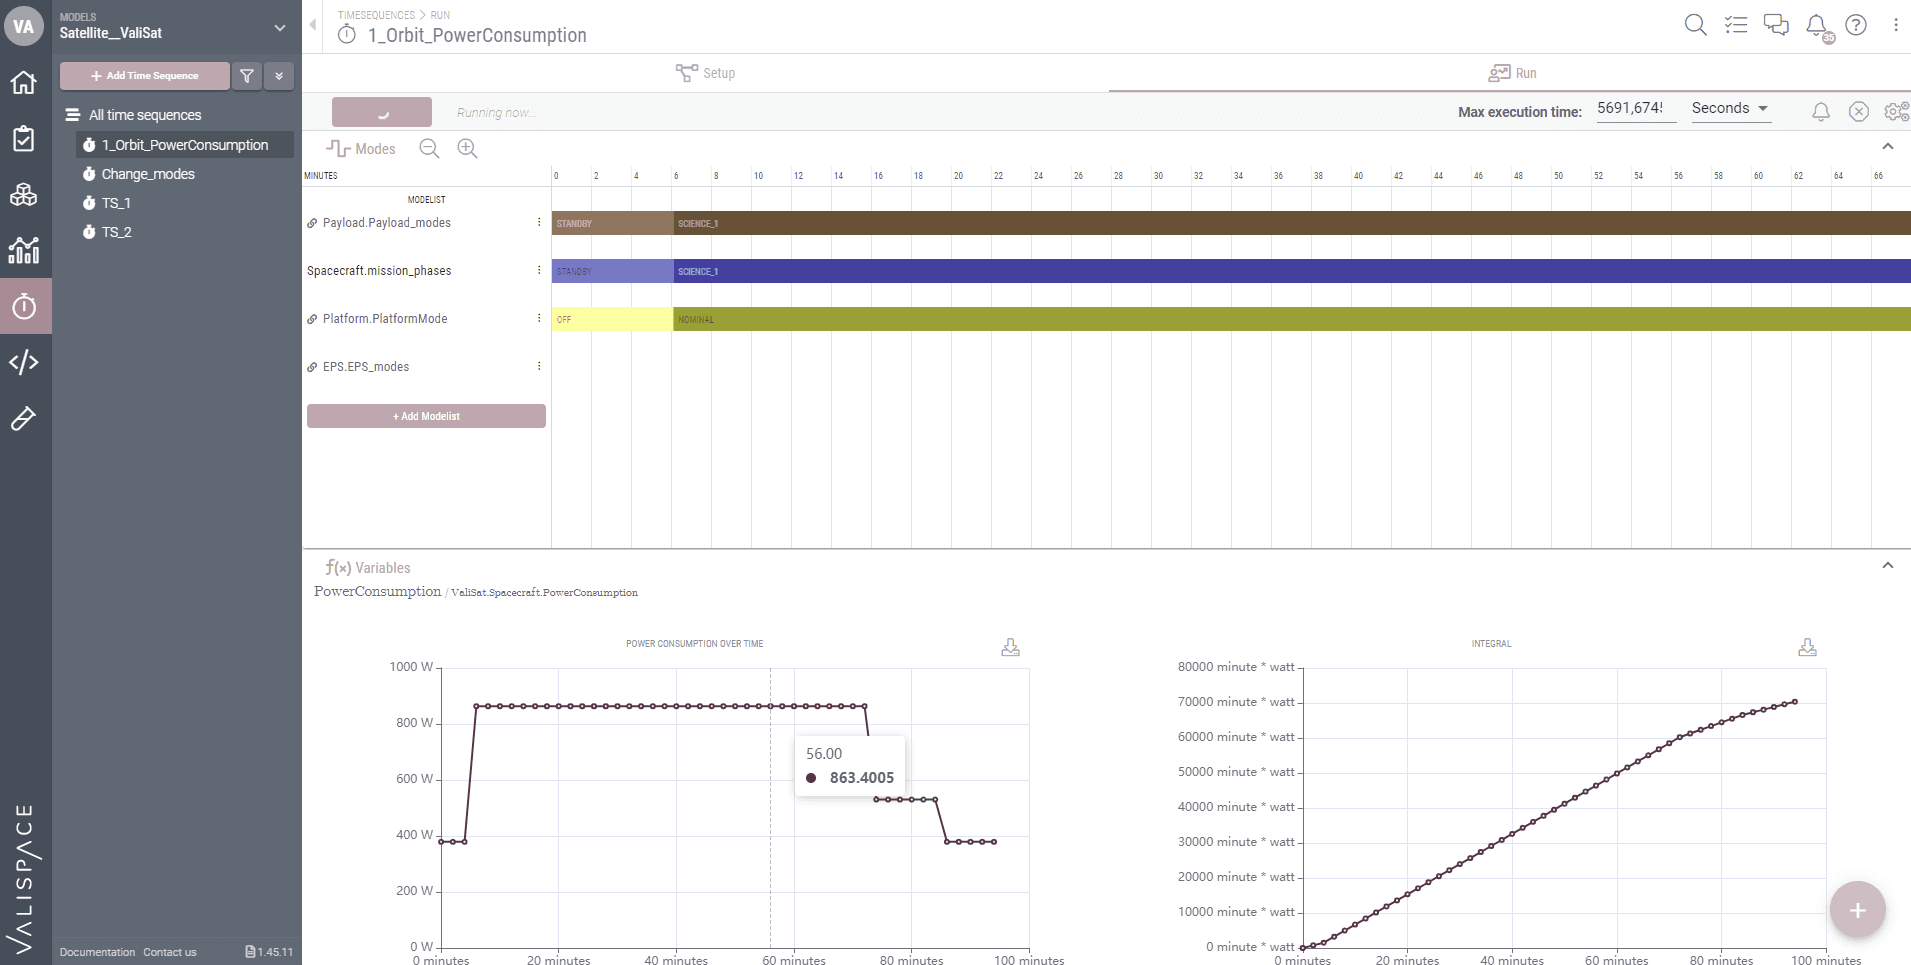
Task: Open the notifications bell in header
Action: [1817, 25]
